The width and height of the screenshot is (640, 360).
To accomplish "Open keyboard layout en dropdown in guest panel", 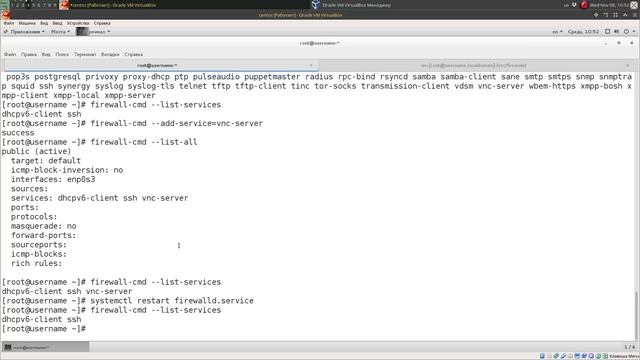I will click(557, 31).
